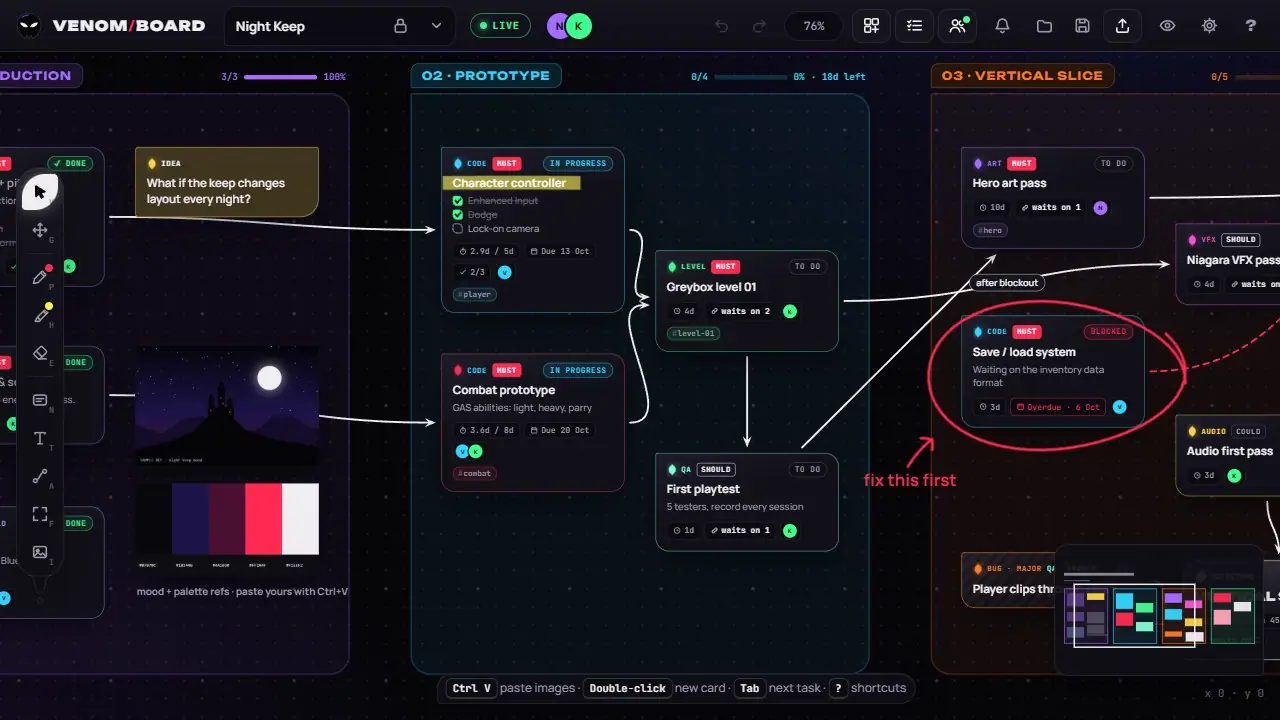Select the eraser tool
1280x720 pixels.
tap(40, 353)
